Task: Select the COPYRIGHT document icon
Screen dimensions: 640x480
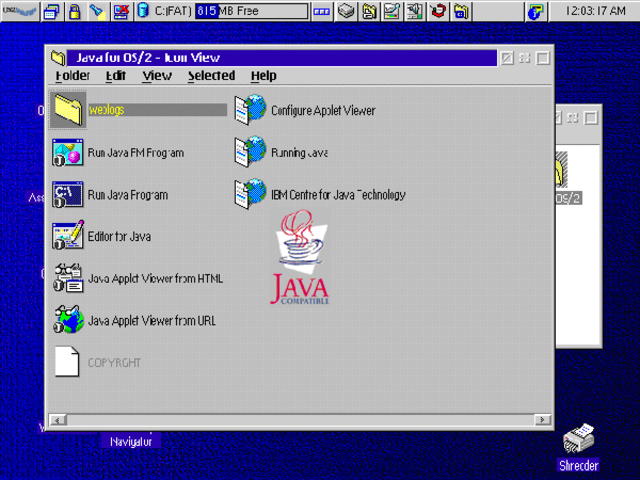Action: (67, 361)
